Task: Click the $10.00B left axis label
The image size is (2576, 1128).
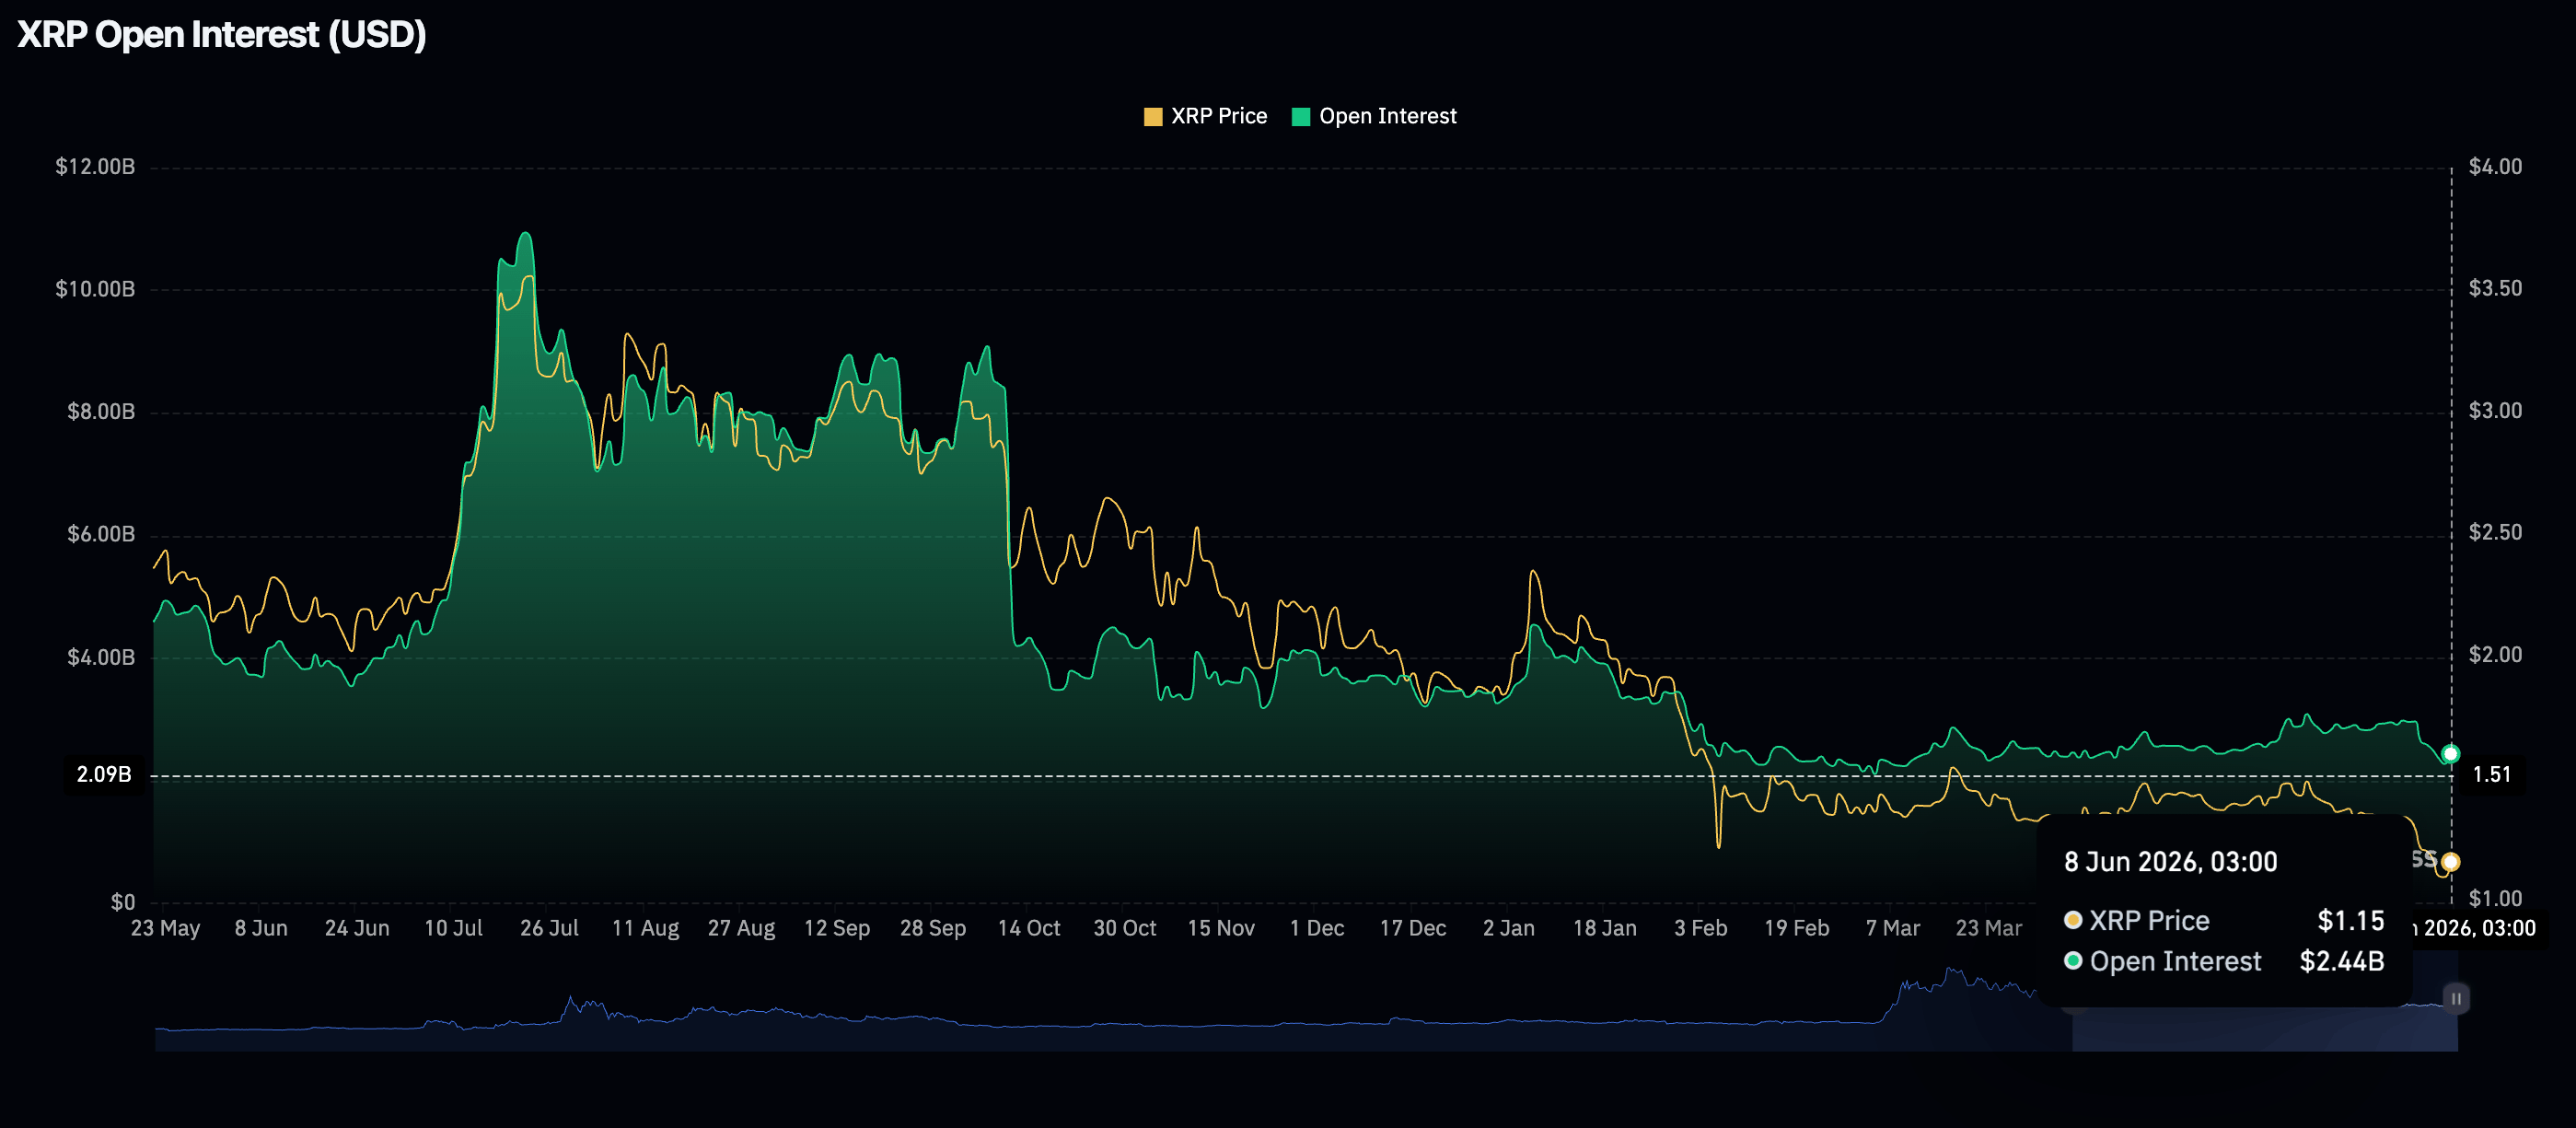Action: click(x=95, y=290)
